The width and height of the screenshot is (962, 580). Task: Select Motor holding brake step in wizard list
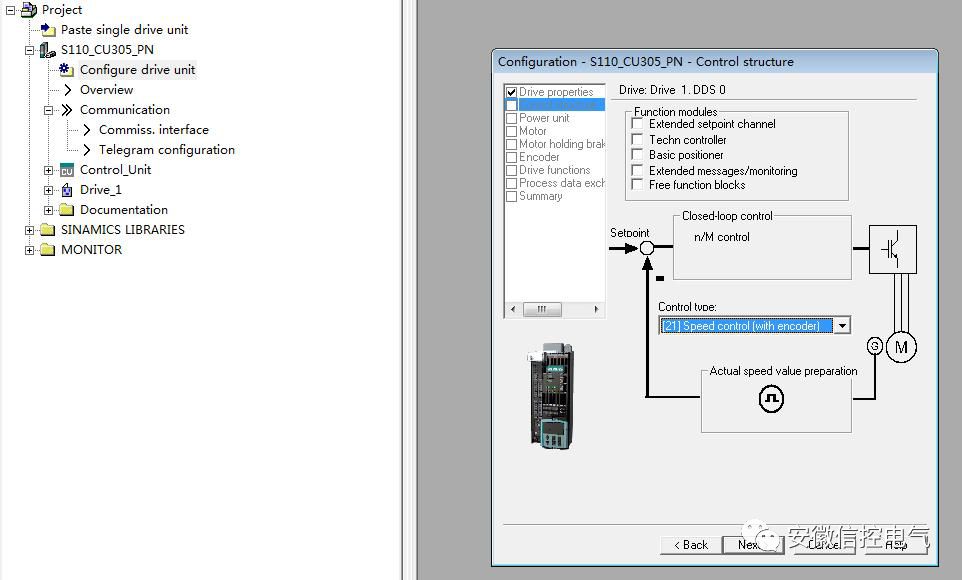click(562, 144)
